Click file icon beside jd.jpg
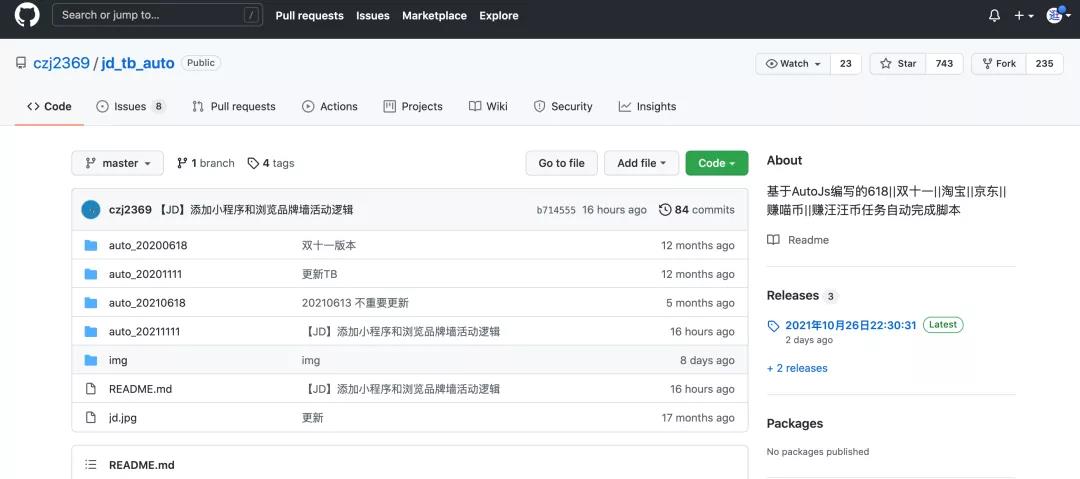The height and width of the screenshot is (479, 1080). (x=90, y=418)
